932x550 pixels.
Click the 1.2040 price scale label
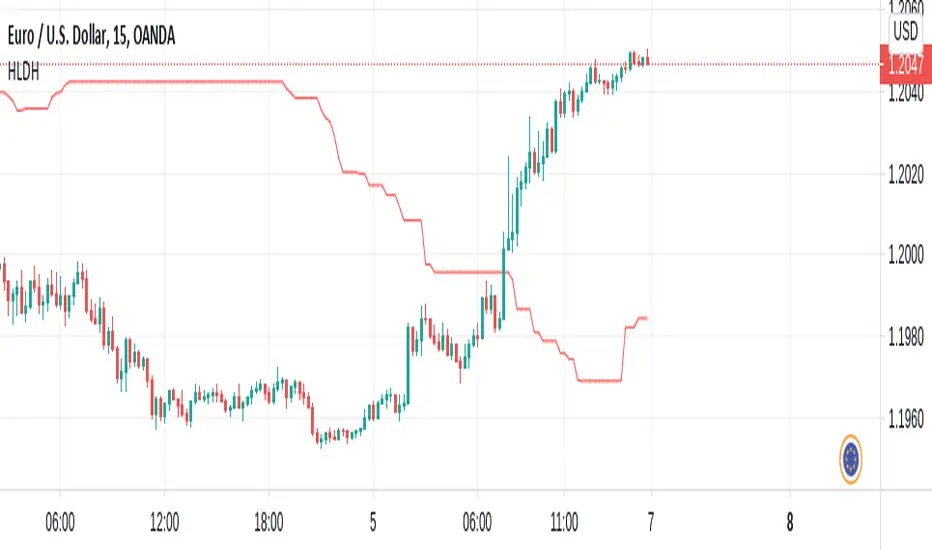pos(905,95)
